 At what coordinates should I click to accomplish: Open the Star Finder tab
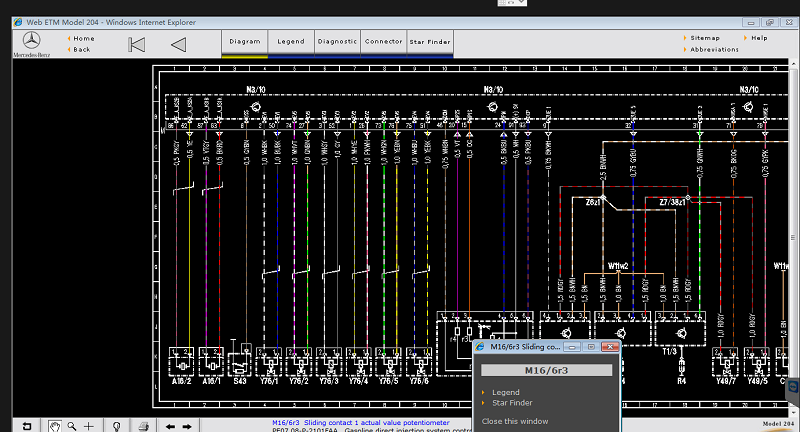(430, 42)
